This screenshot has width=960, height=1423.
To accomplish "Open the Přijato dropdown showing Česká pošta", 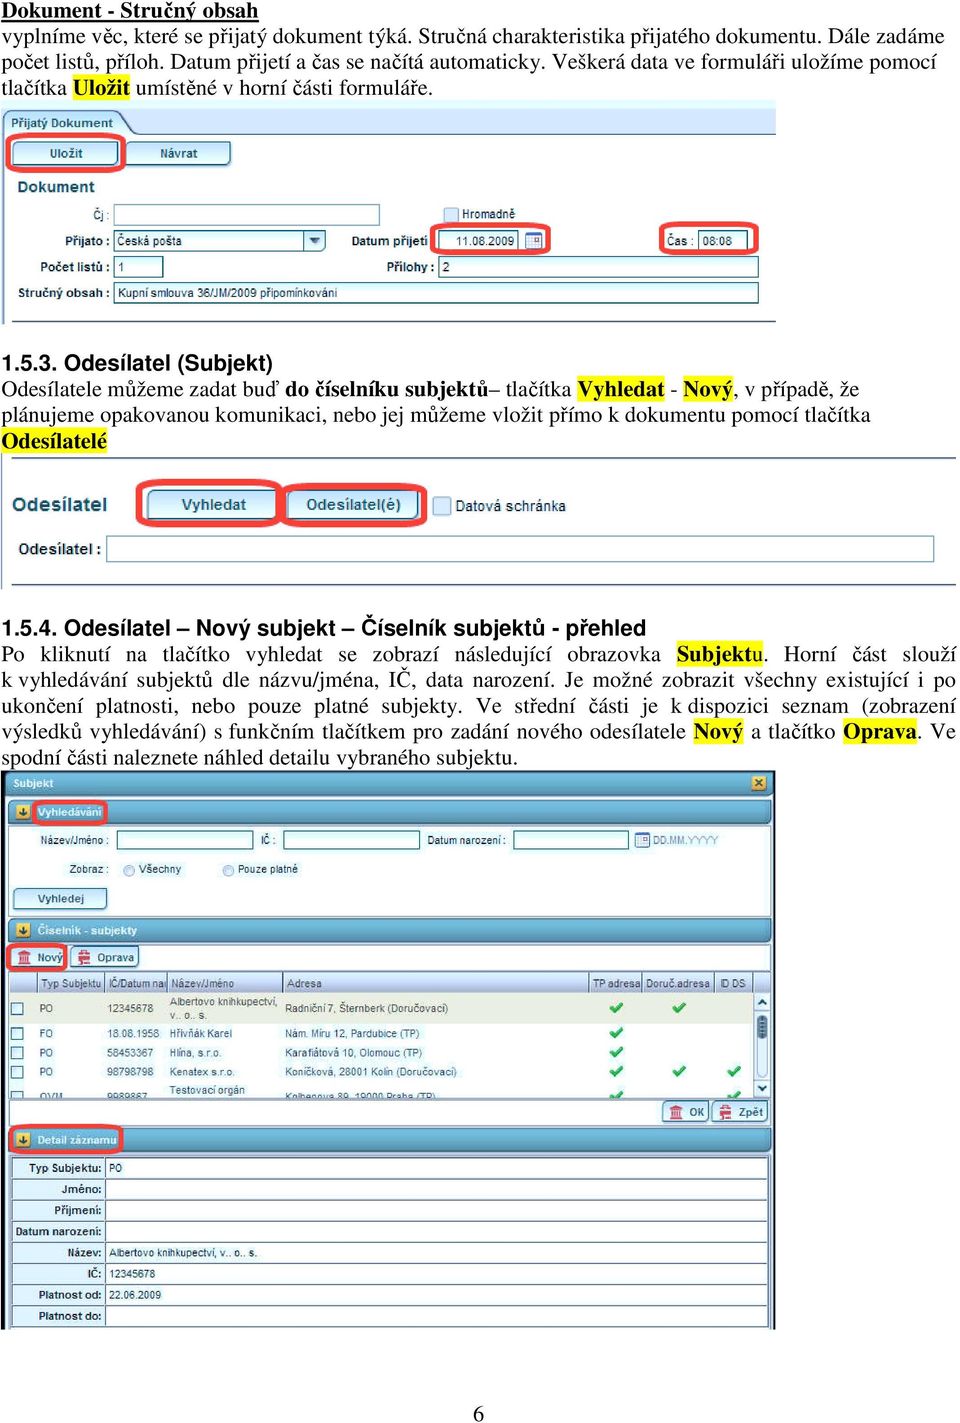I will point(316,241).
